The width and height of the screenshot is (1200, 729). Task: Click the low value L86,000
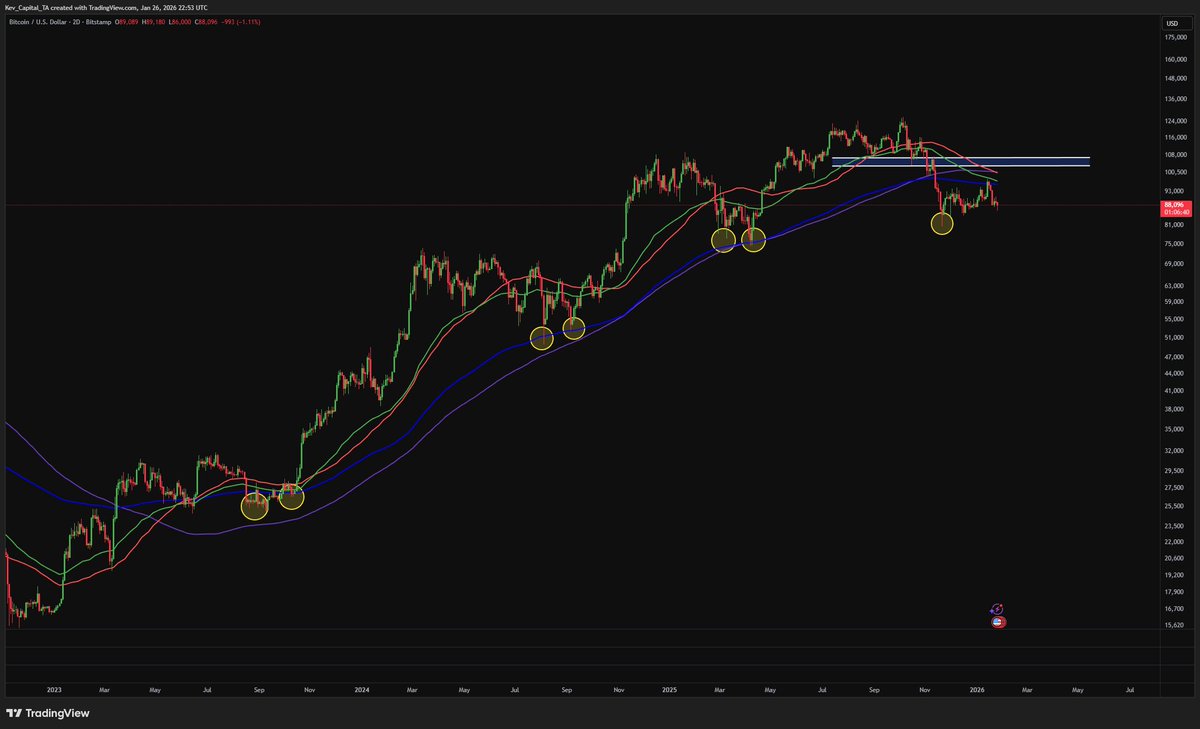(x=180, y=22)
